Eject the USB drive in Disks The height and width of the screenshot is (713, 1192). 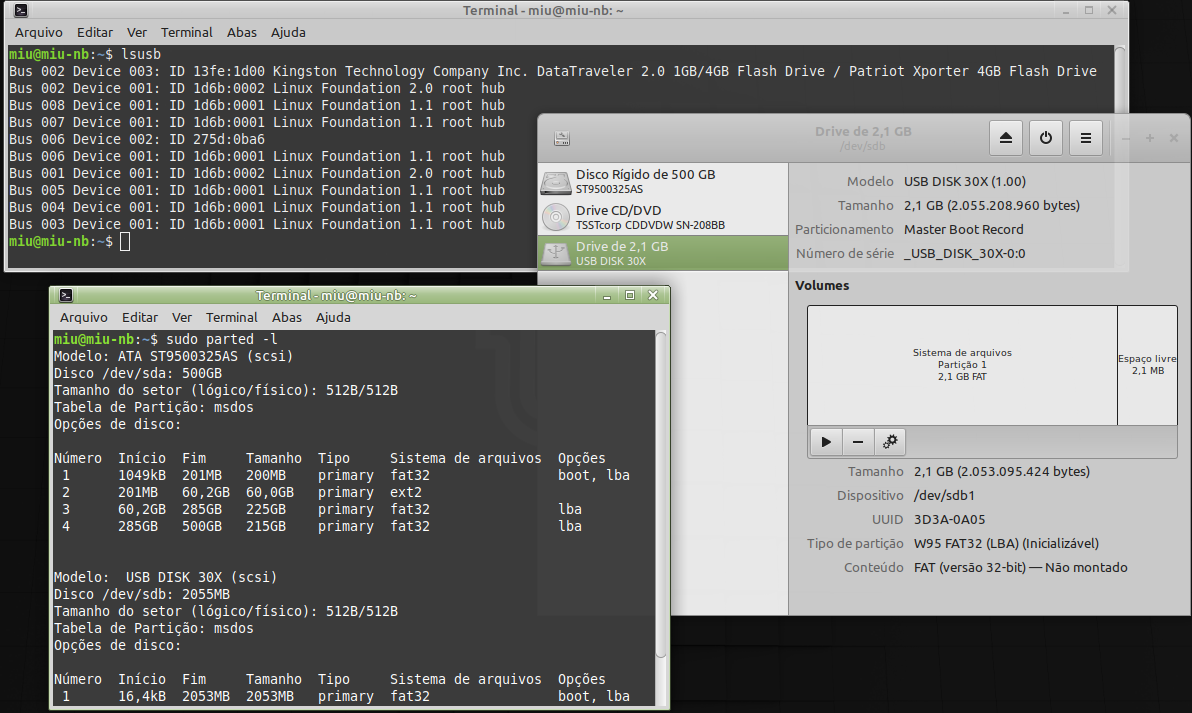(x=1006, y=138)
